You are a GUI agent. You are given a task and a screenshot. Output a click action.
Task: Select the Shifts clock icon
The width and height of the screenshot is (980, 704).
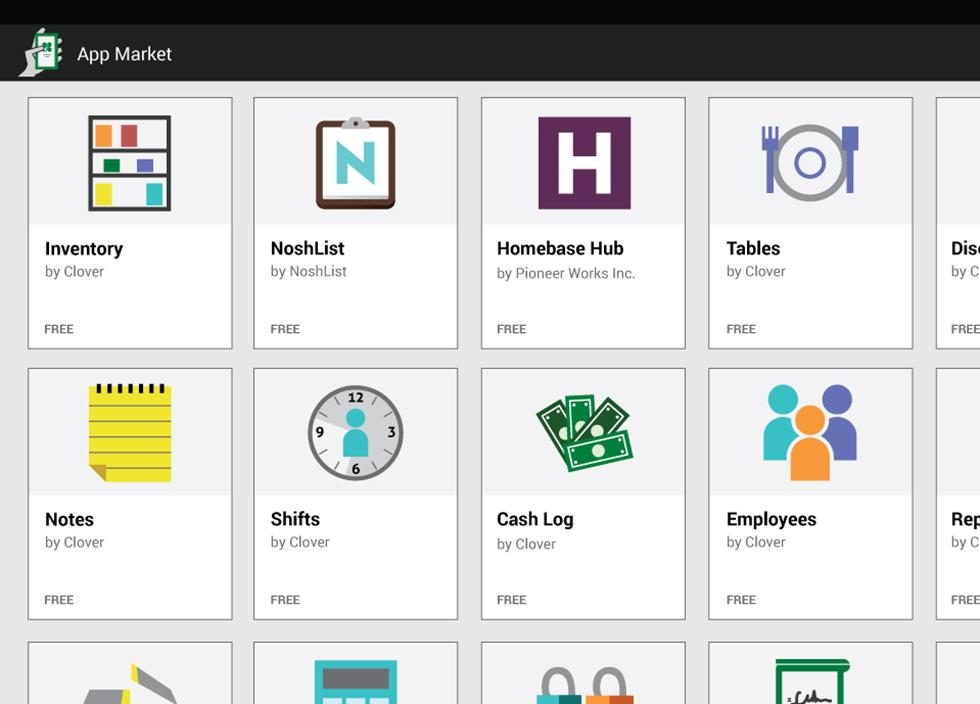[x=356, y=433]
